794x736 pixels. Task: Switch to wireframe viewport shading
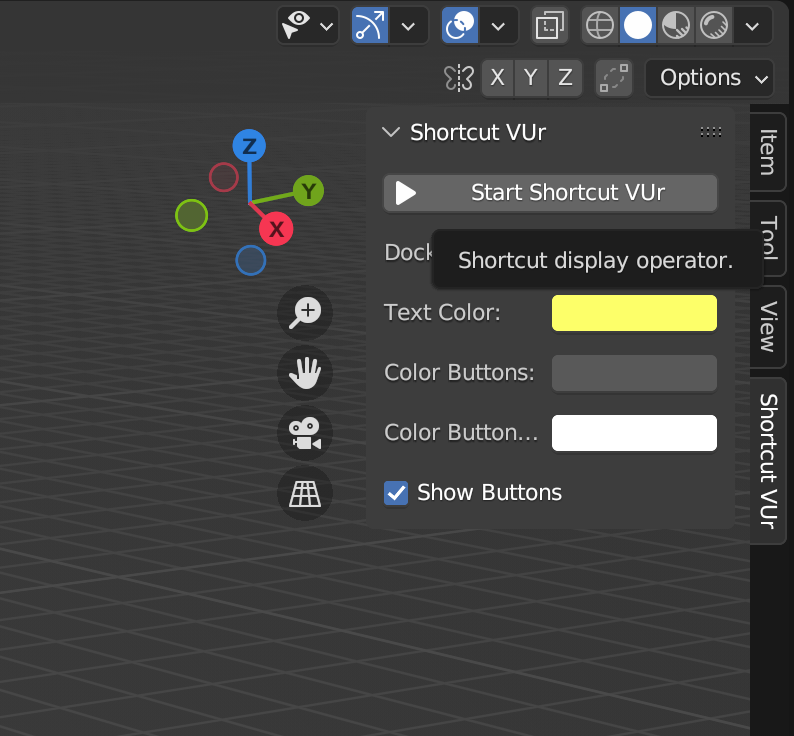tap(600, 25)
